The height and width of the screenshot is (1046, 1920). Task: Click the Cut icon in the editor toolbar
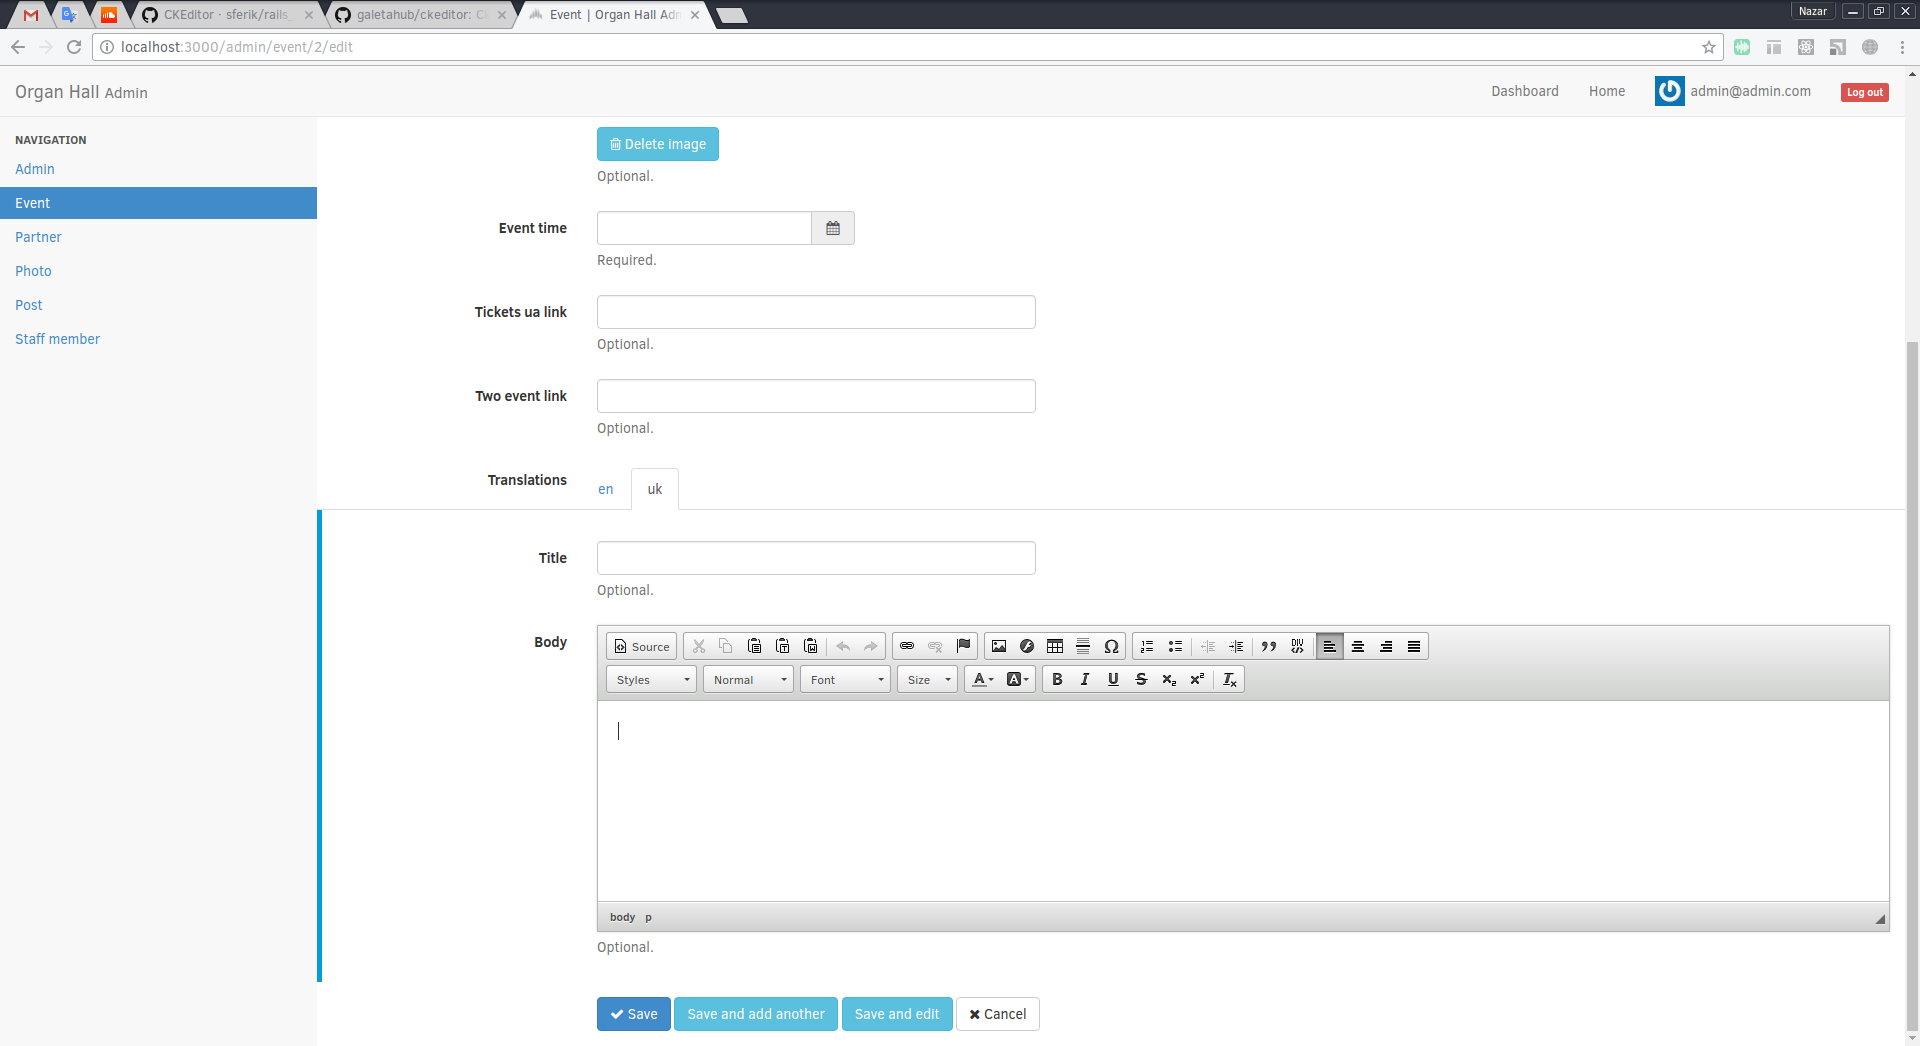coord(699,646)
